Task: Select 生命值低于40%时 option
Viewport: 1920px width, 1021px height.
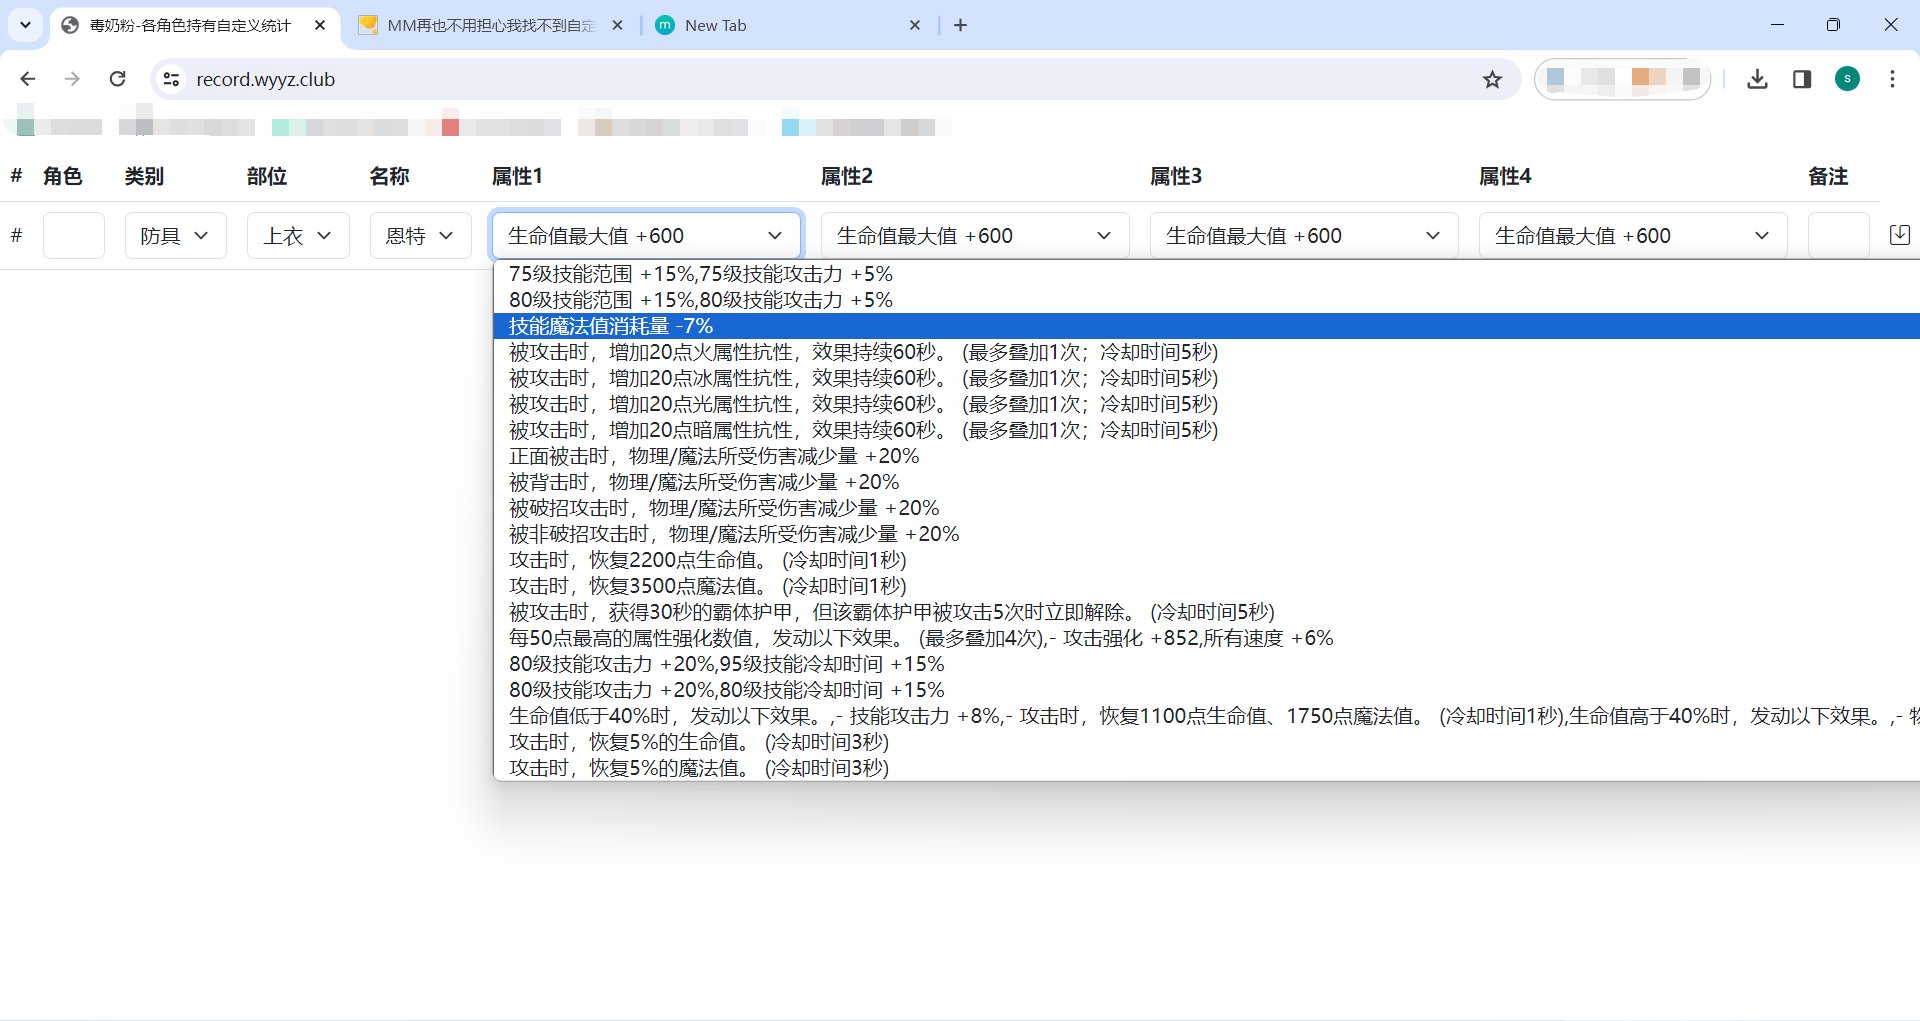Action: click(1207, 715)
